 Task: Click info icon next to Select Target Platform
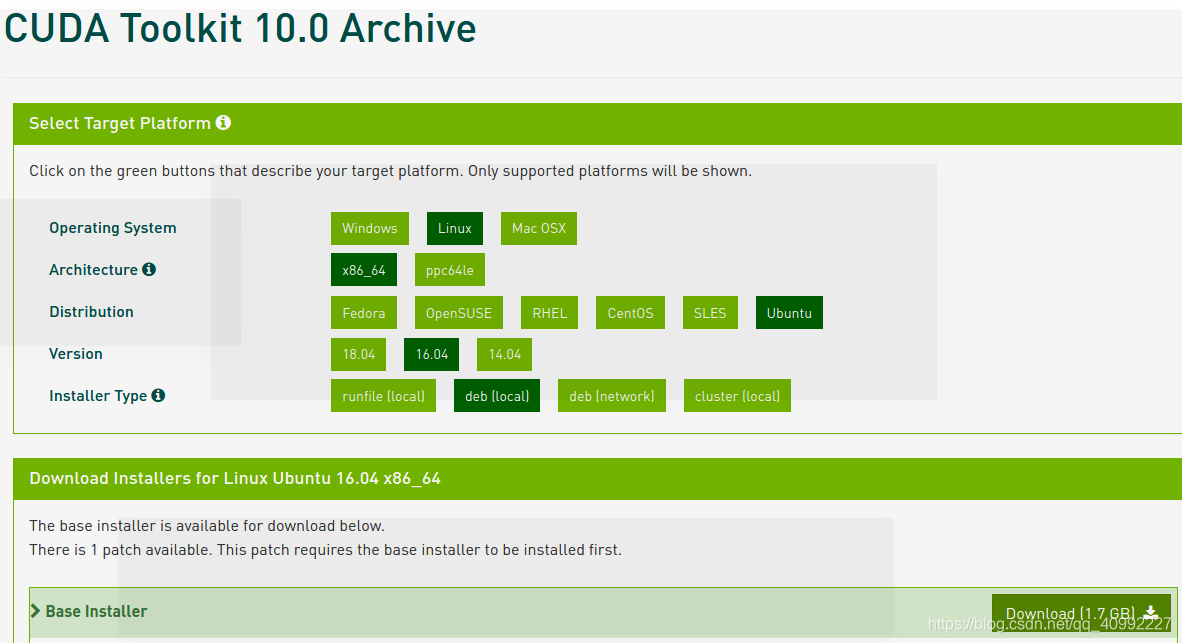click(223, 123)
